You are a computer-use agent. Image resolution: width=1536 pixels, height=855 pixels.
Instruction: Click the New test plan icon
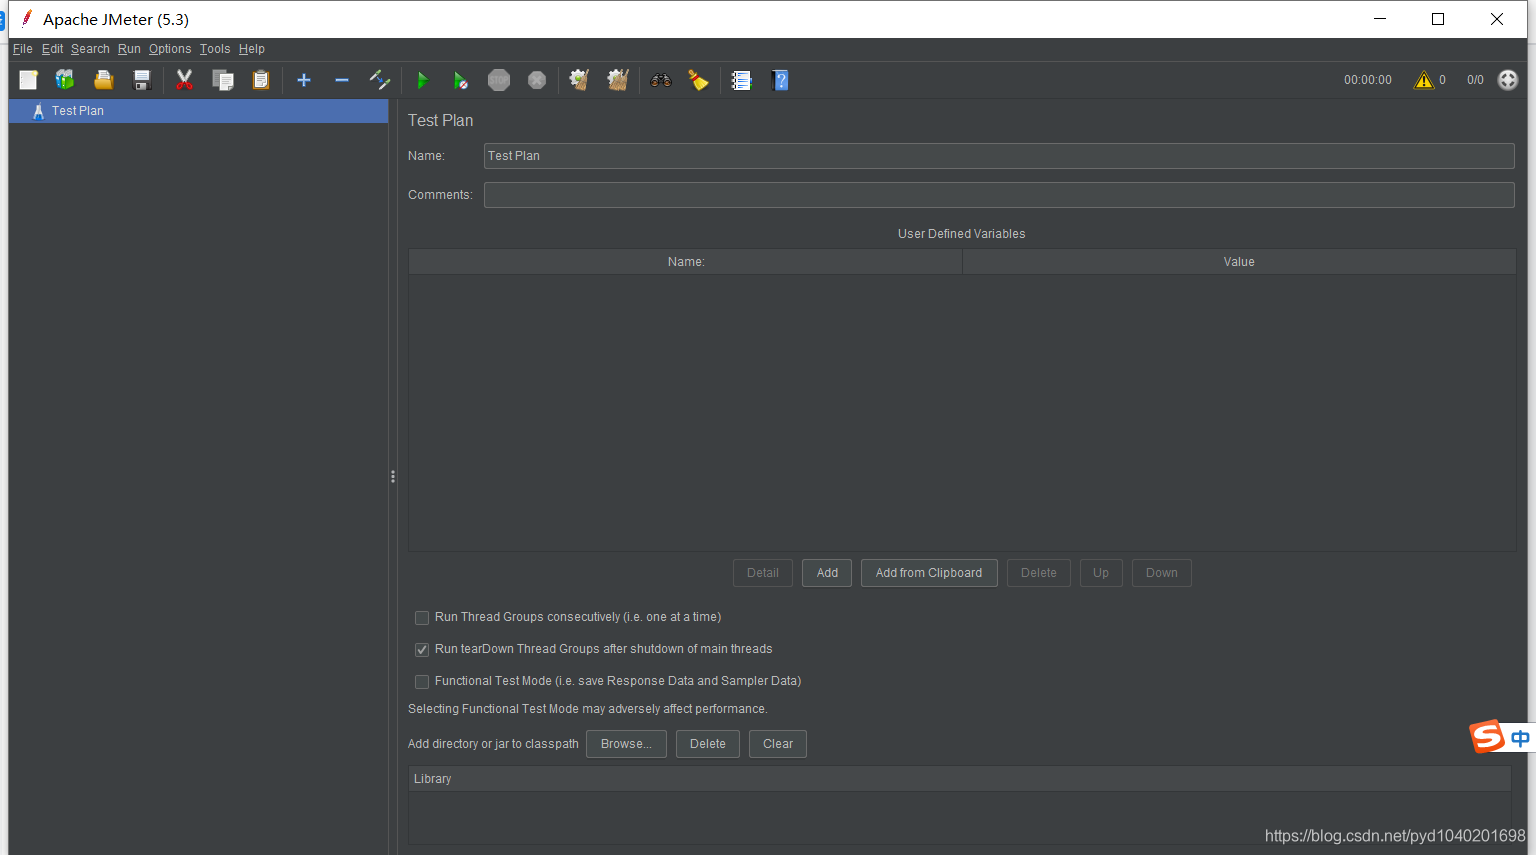pyautogui.click(x=28, y=80)
